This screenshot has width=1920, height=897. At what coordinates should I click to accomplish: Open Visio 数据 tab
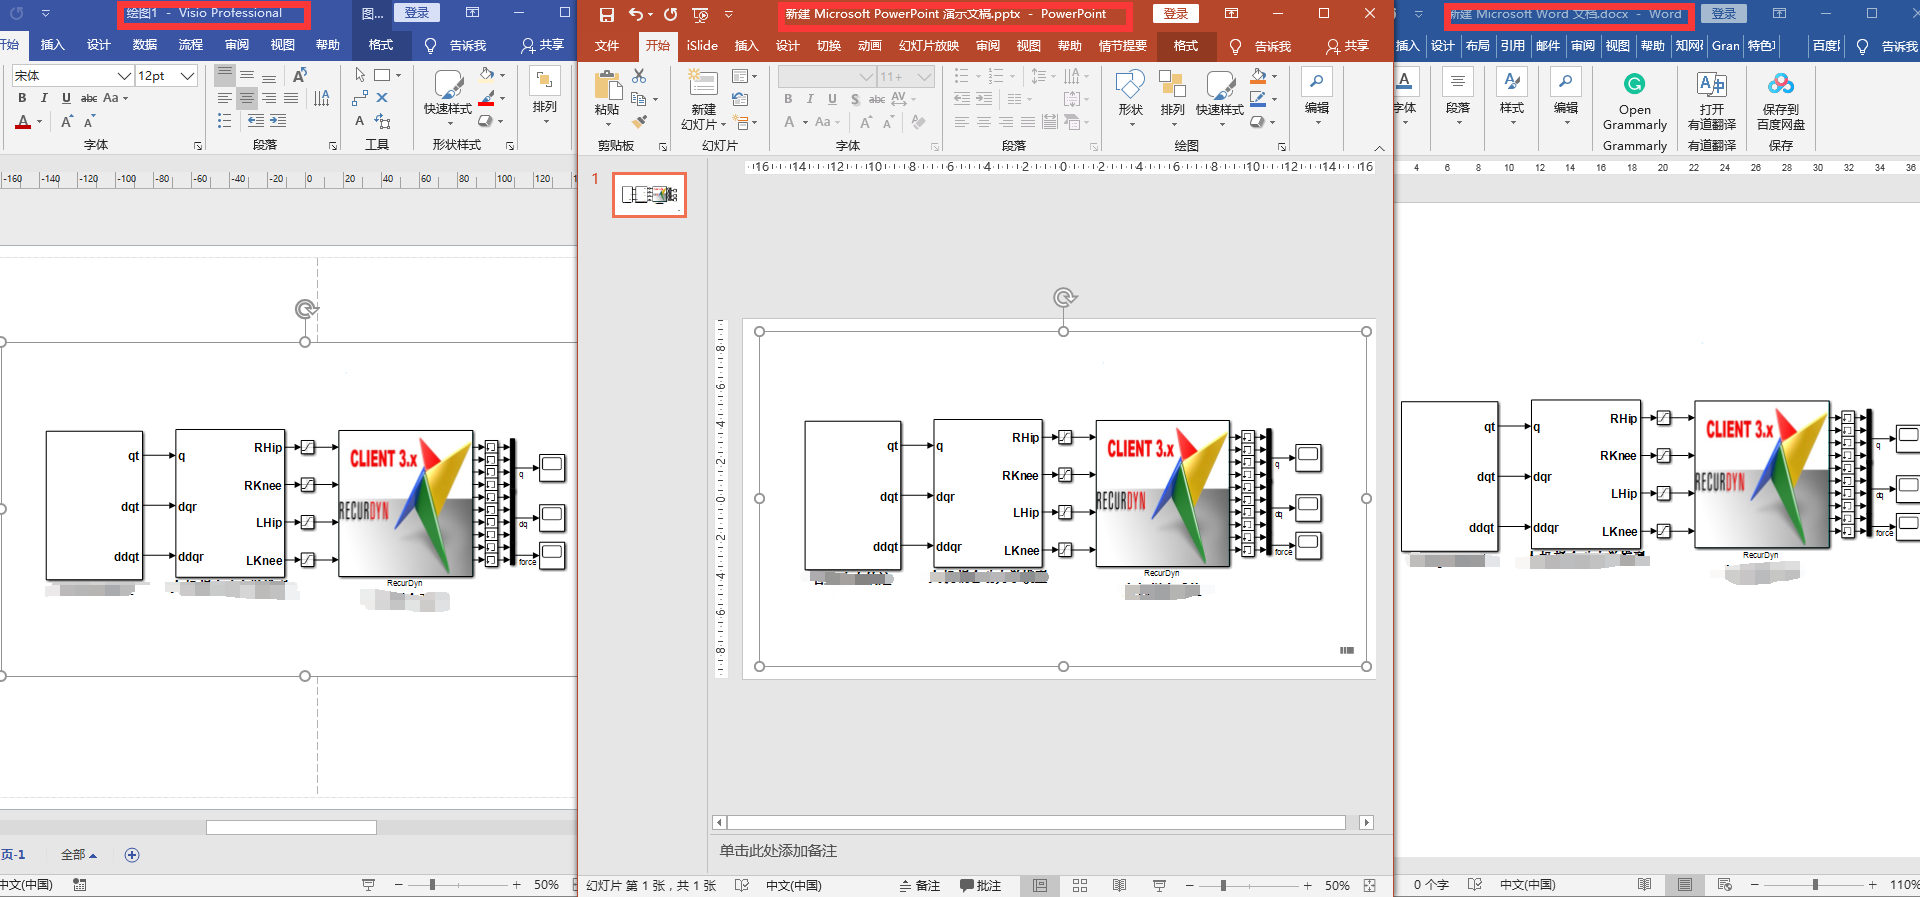tap(145, 45)
